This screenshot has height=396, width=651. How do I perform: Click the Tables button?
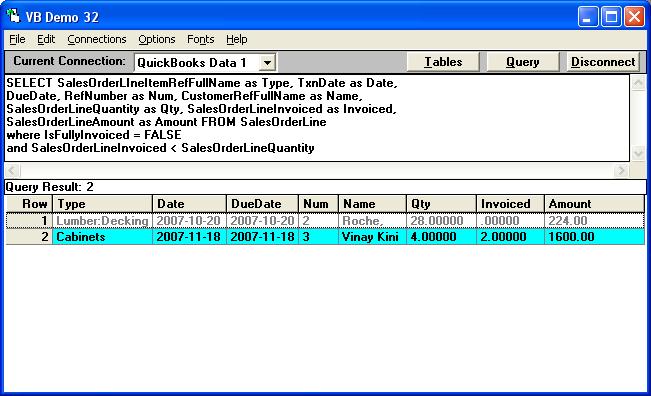coord(443,62)
